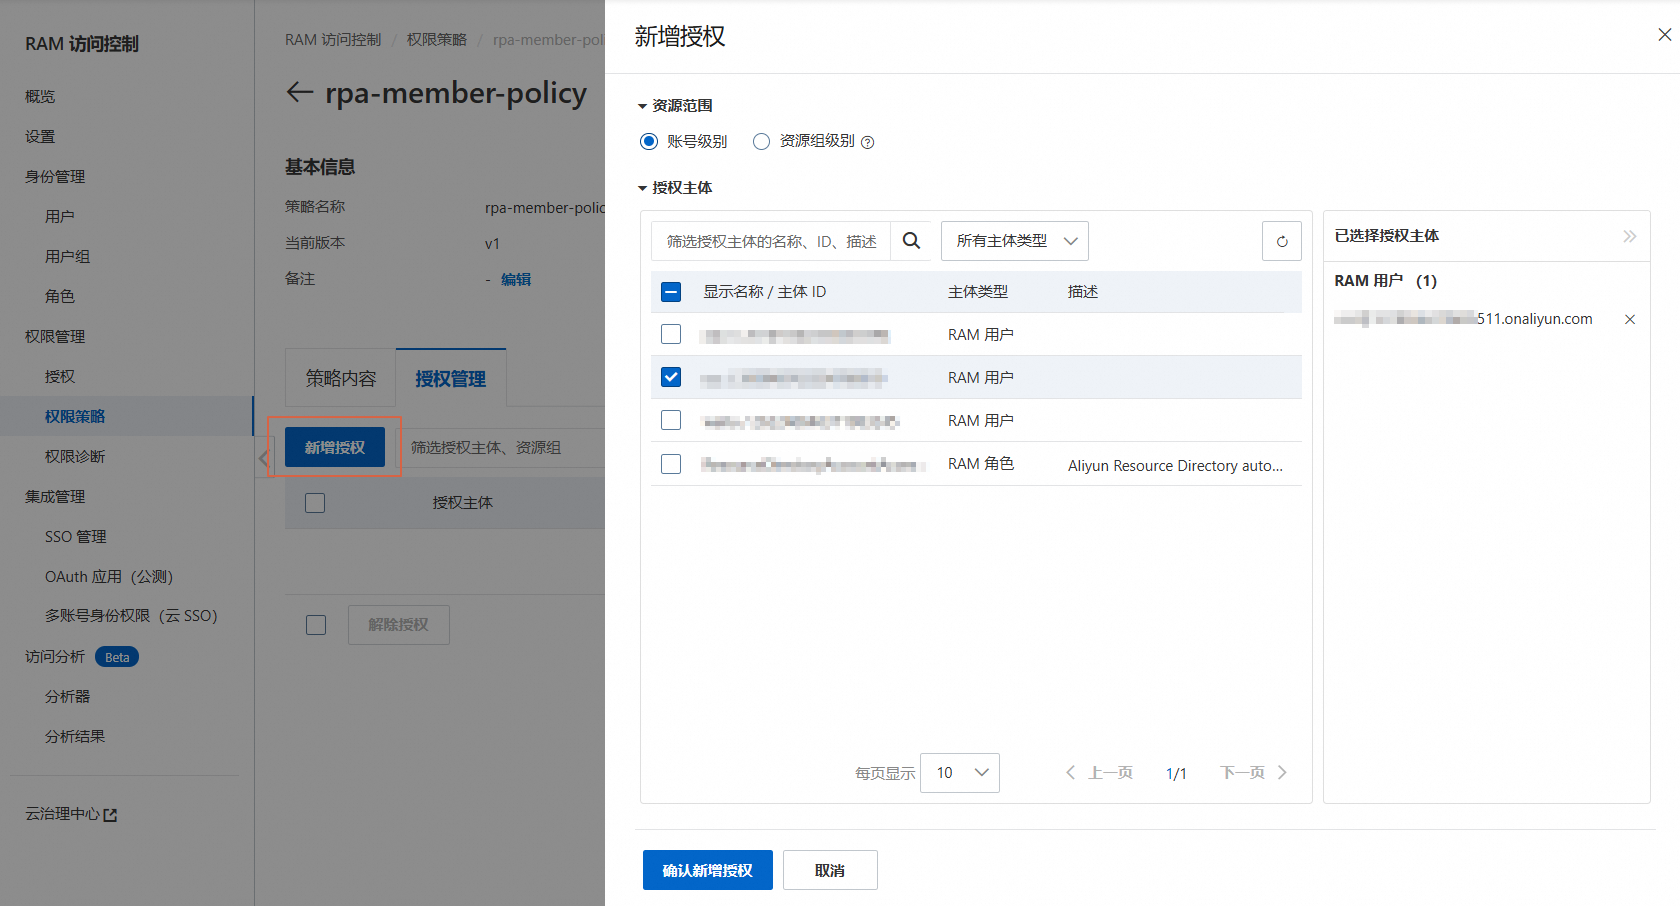This screenshot has height=906, width=1680.
Task: Click the 确认新增授权 button
Action: point(708,870)
